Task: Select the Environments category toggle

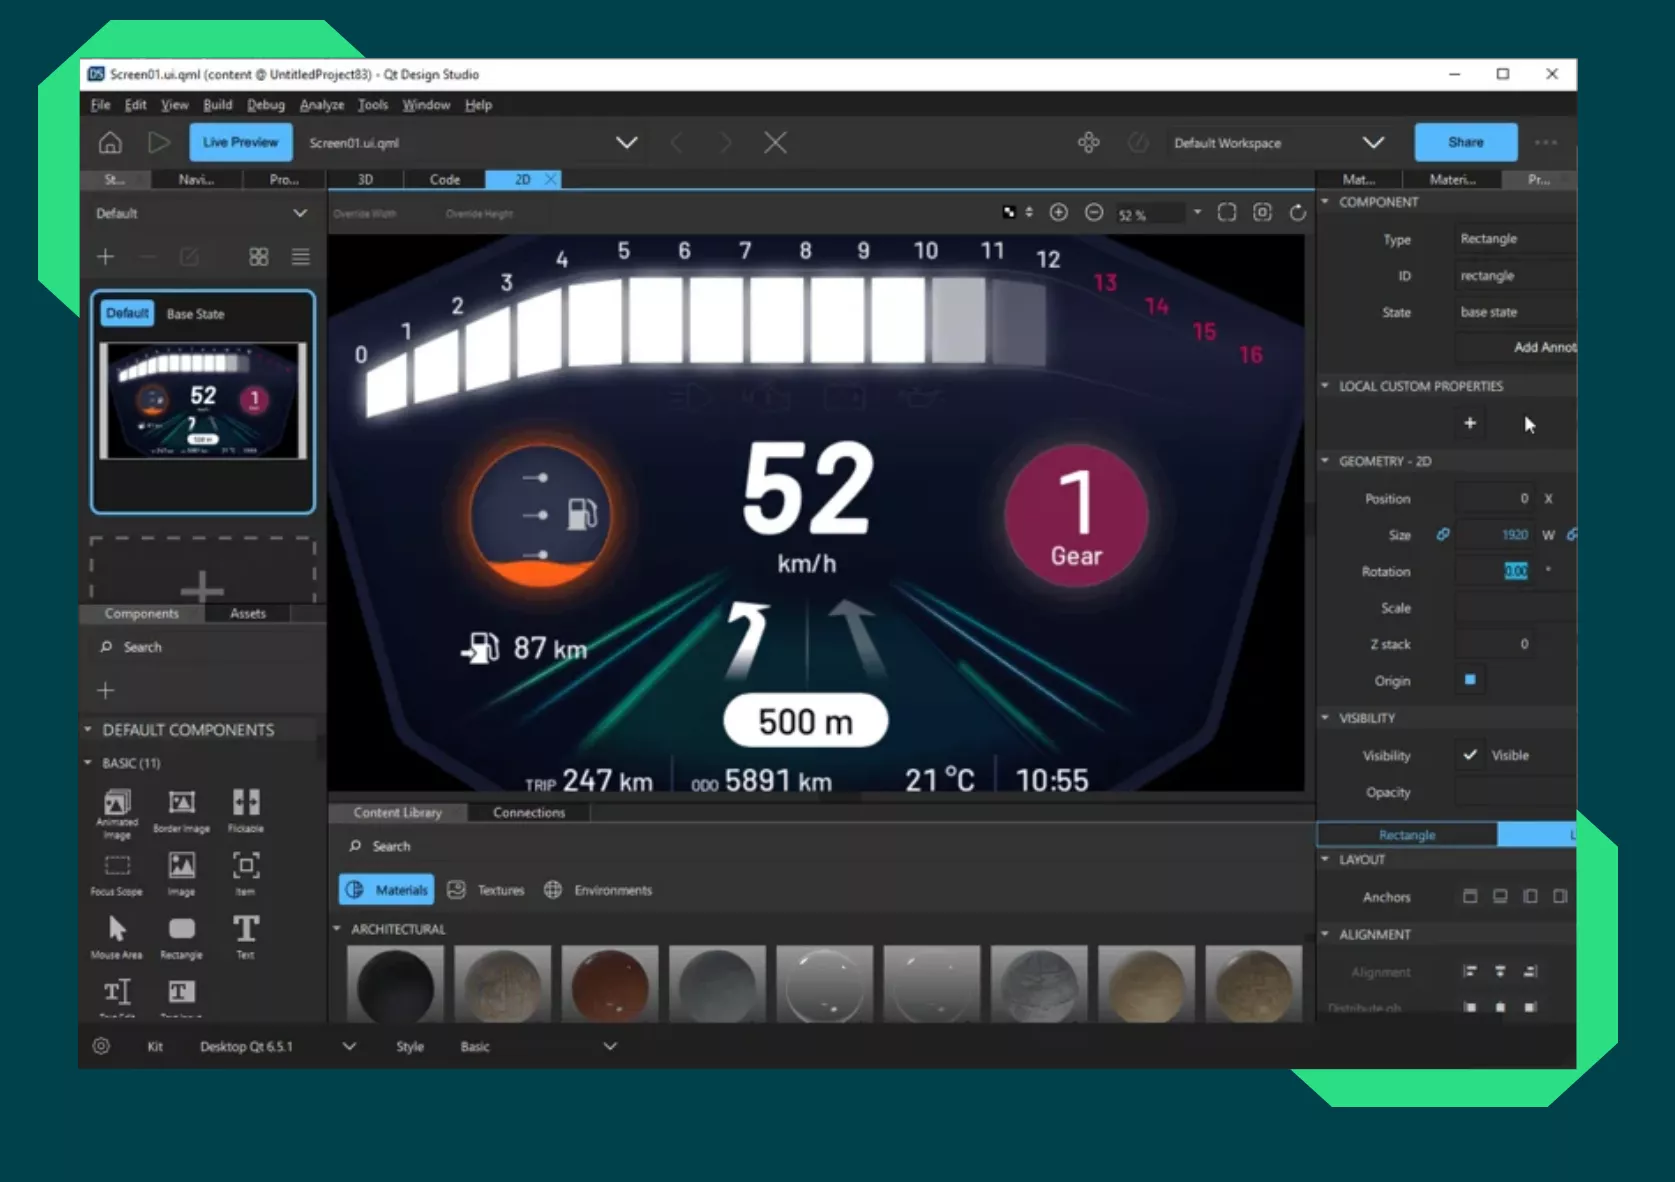Action: click(x=598, y=890)
